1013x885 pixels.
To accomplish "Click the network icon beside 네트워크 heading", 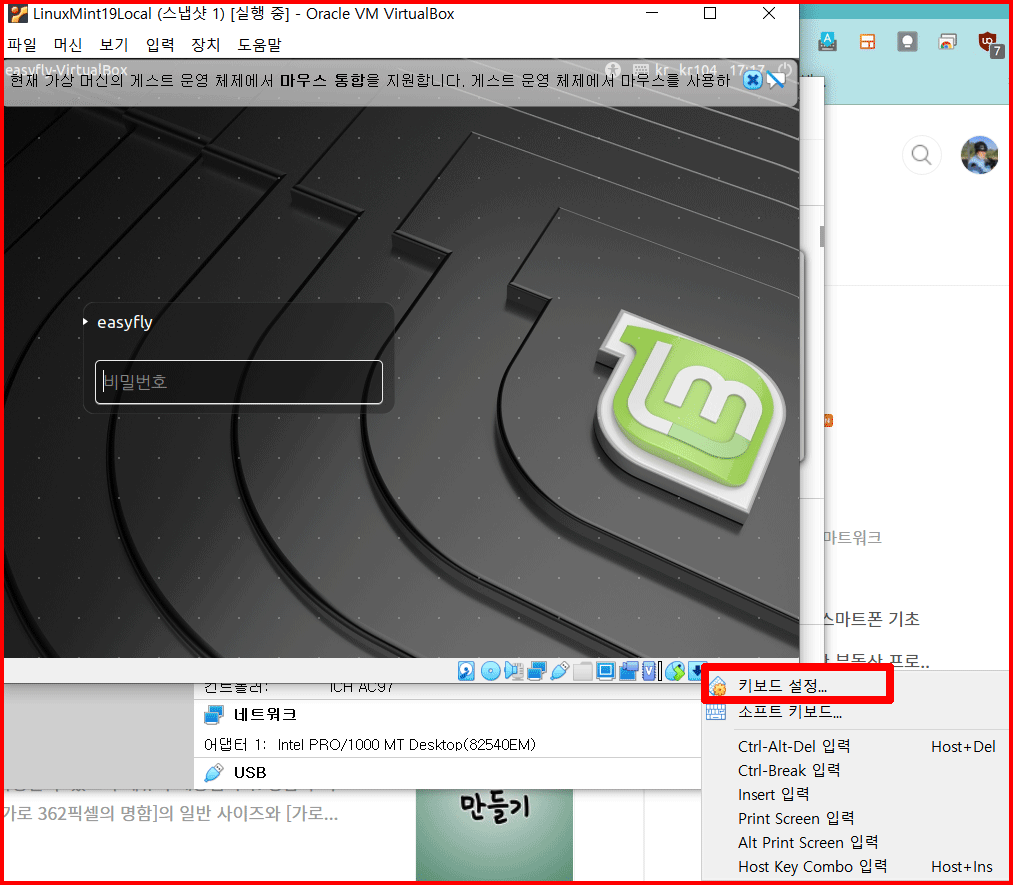I will pos(214,715).
